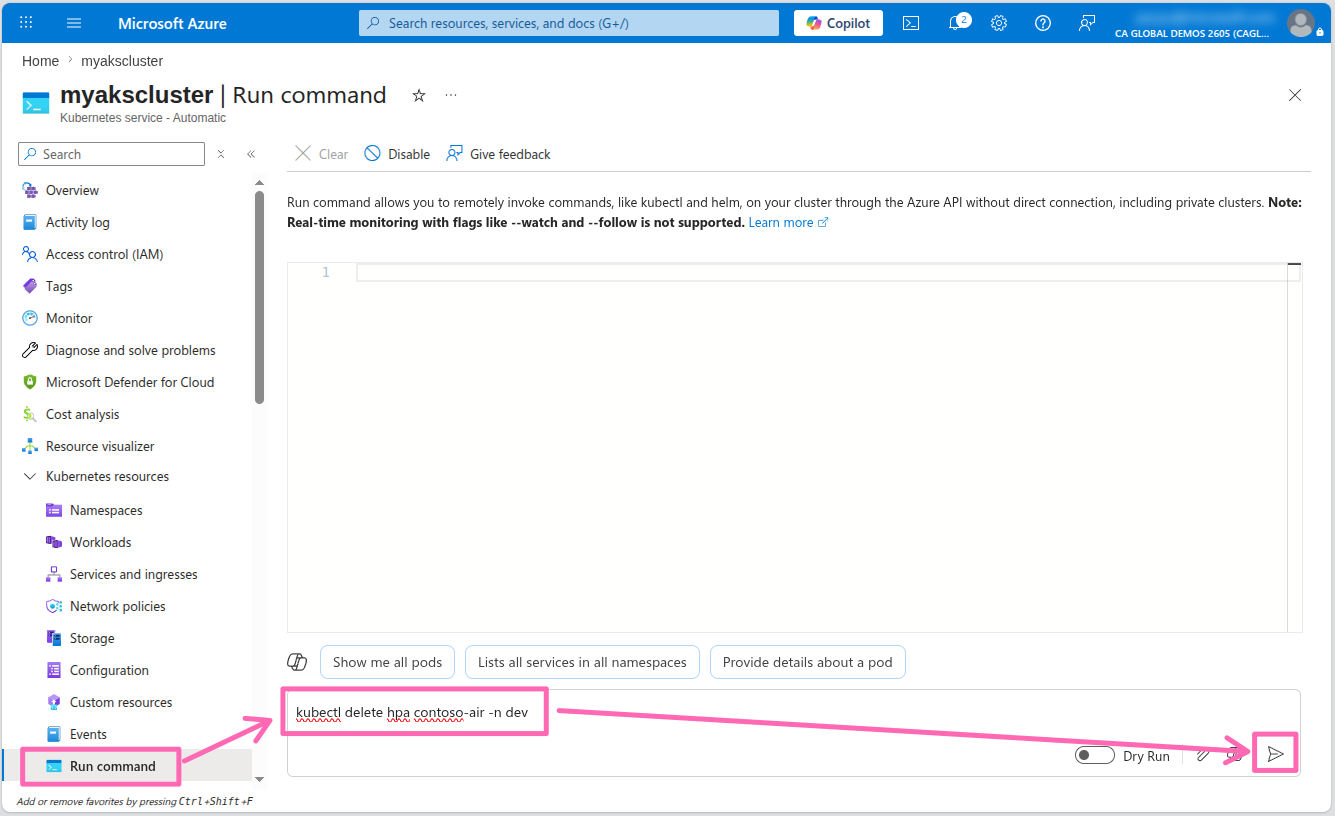Click Give feedback in the toolbar
The width and height of the screenshot is (1335, 816).
point(498,154)
